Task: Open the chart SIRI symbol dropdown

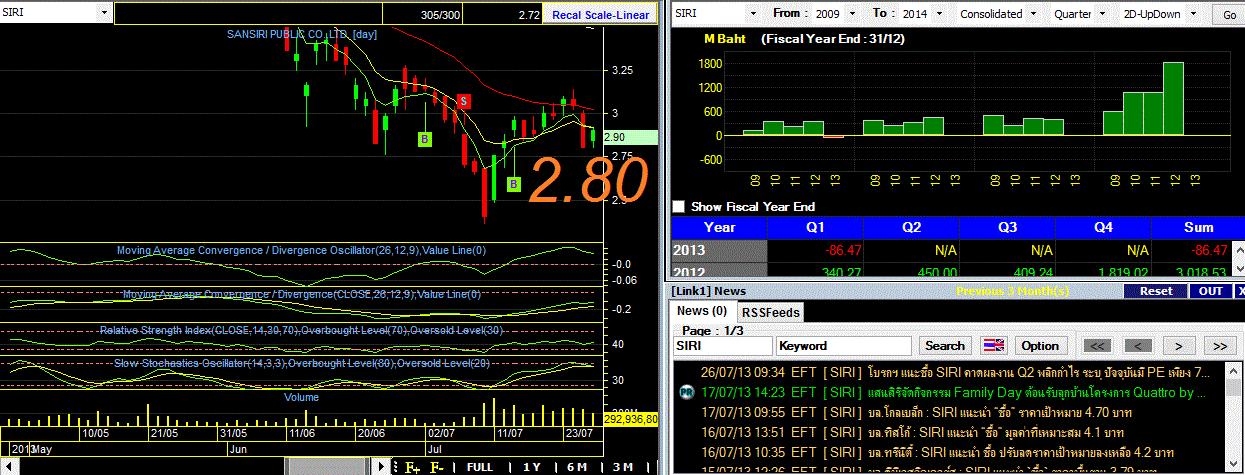Action: (x=106, y=13)
